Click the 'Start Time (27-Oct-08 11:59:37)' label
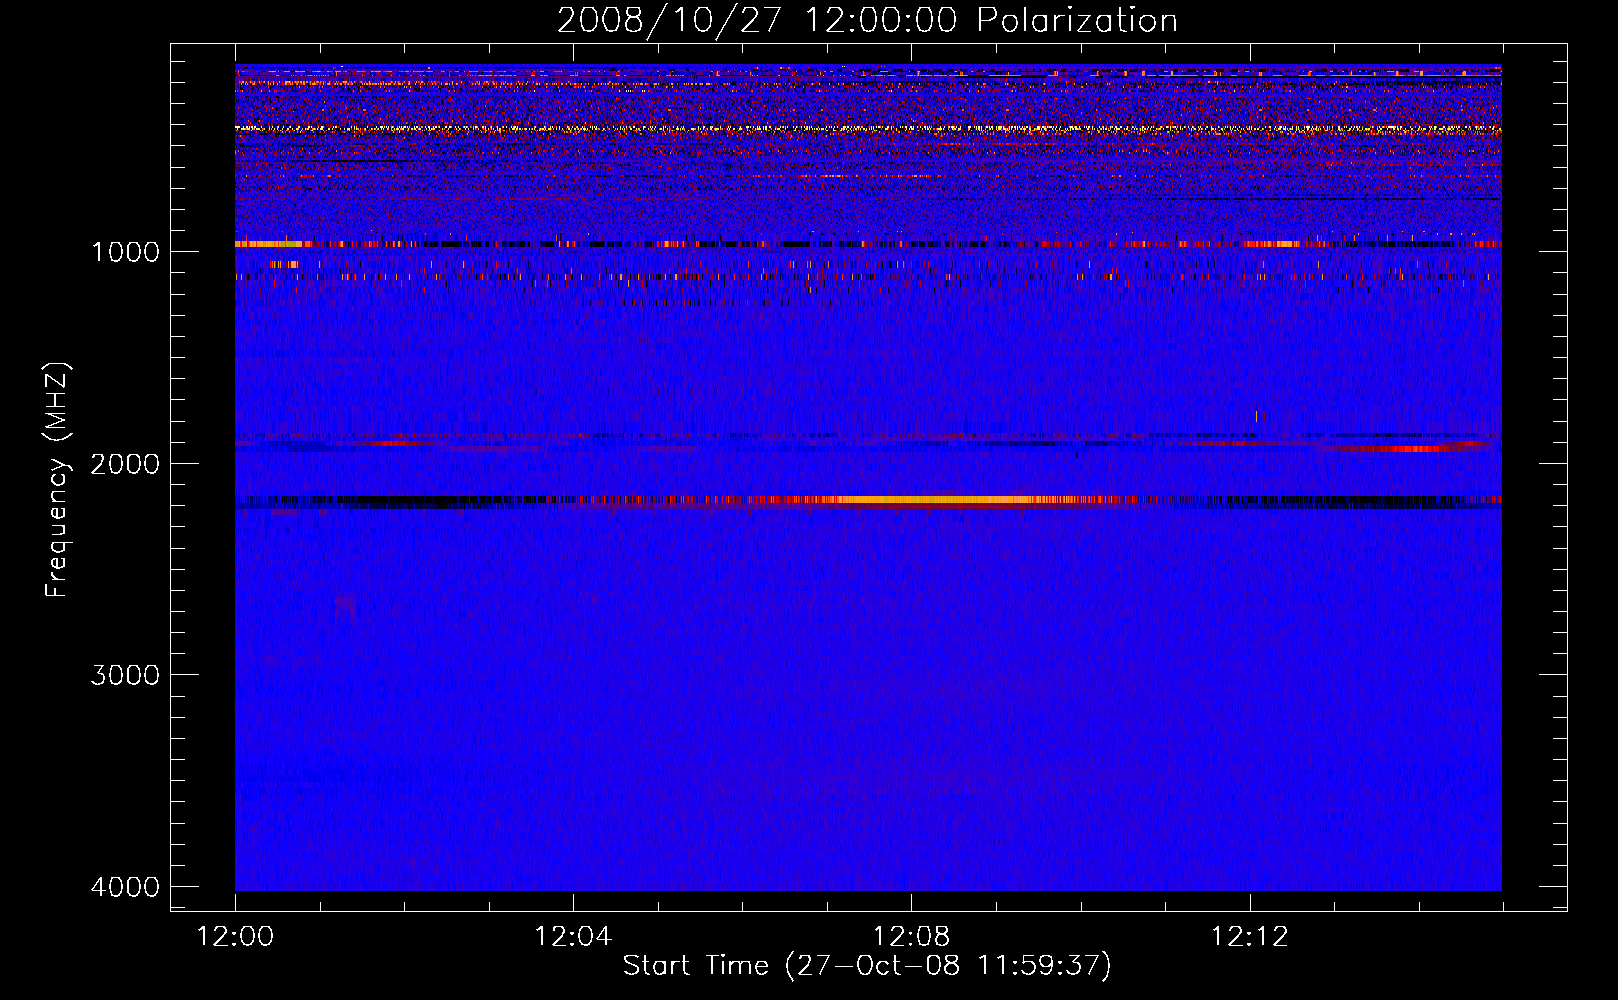Screen dimensions: 1618x1000 click(x=867, y=966)
